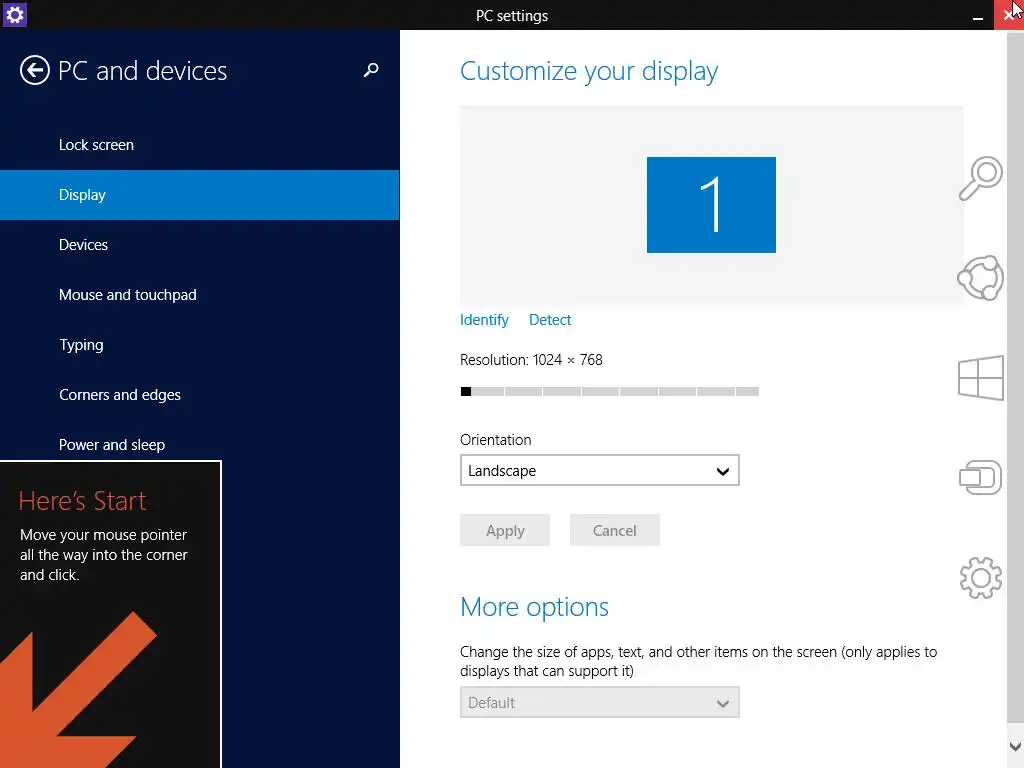Select the display 1 monitor thumbnail
Viewport: 1024px width, 768px height.
711,204
